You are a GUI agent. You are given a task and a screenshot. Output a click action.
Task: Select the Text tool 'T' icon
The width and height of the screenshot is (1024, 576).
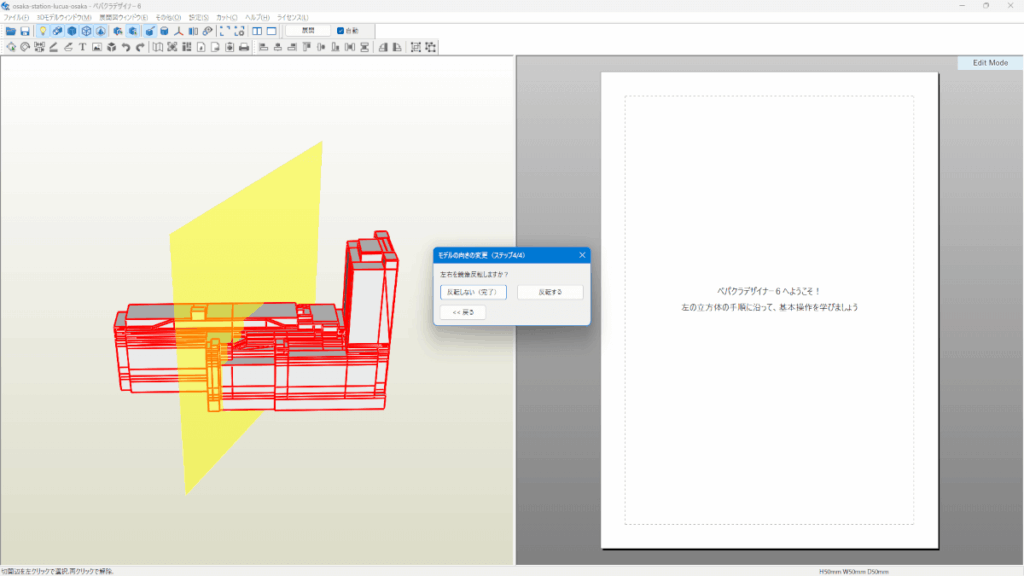pyautogui.click(x=82, y=47)
